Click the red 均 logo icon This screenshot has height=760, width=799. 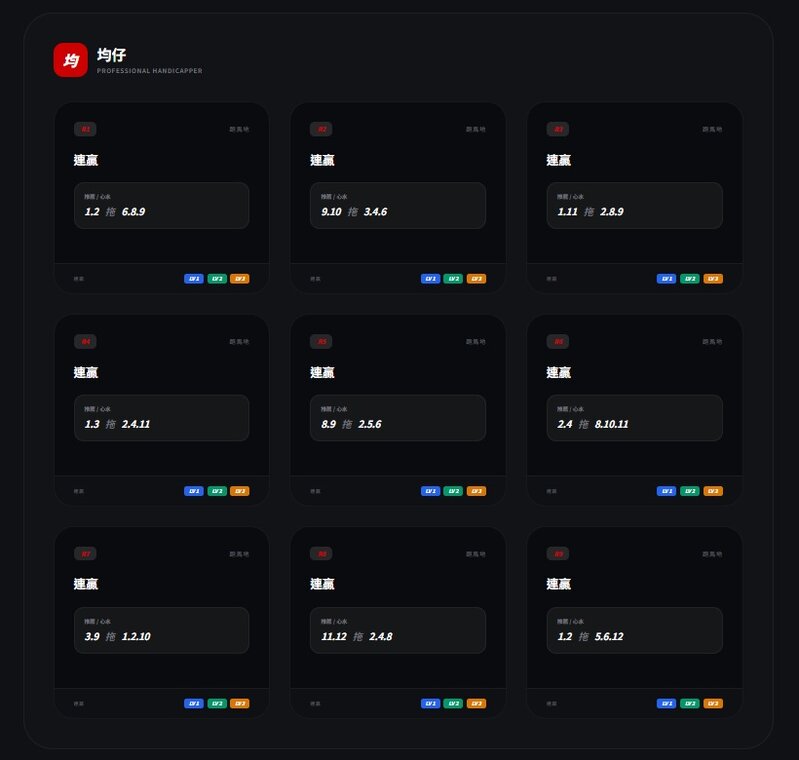tap(71, 60)
